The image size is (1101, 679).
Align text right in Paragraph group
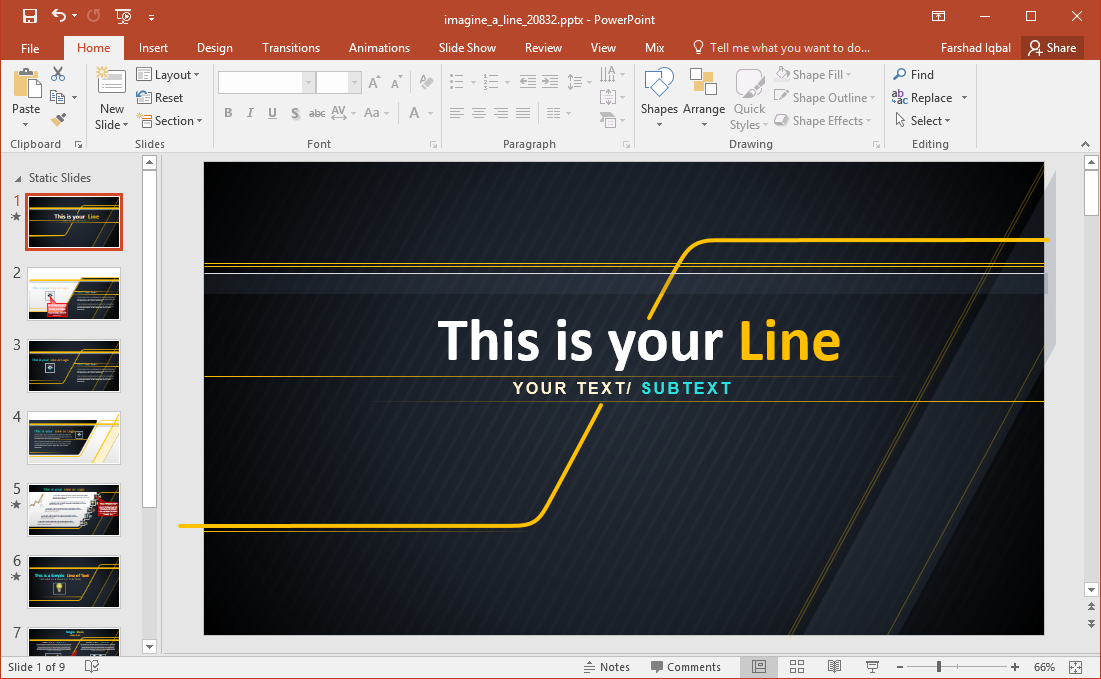[501, 113]
